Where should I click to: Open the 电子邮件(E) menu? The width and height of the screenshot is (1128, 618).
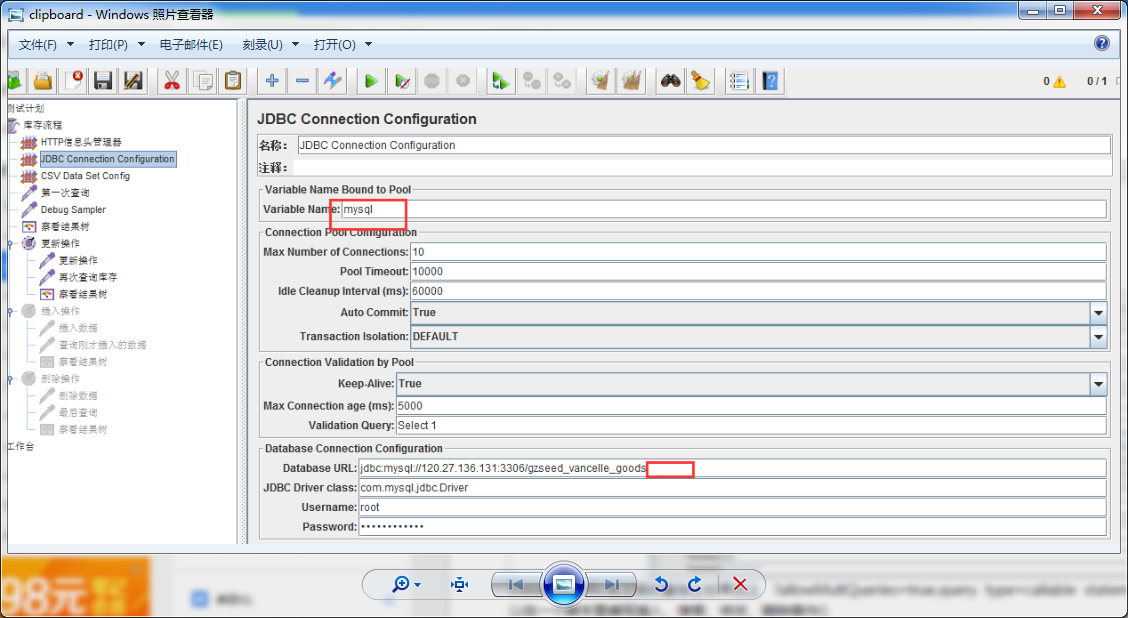coord(191,45)
